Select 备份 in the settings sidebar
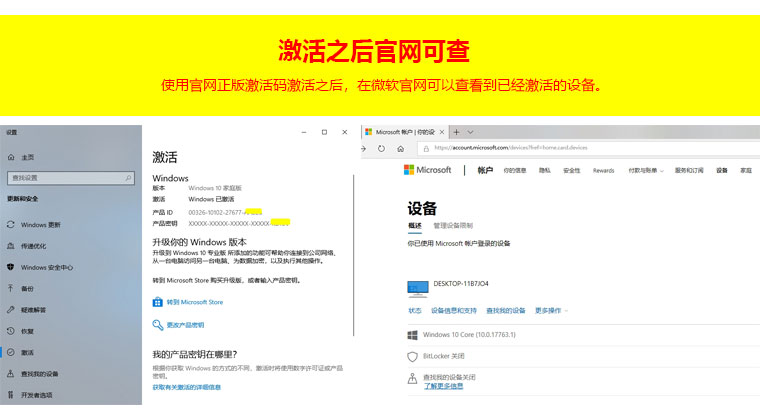 [27, 288]
